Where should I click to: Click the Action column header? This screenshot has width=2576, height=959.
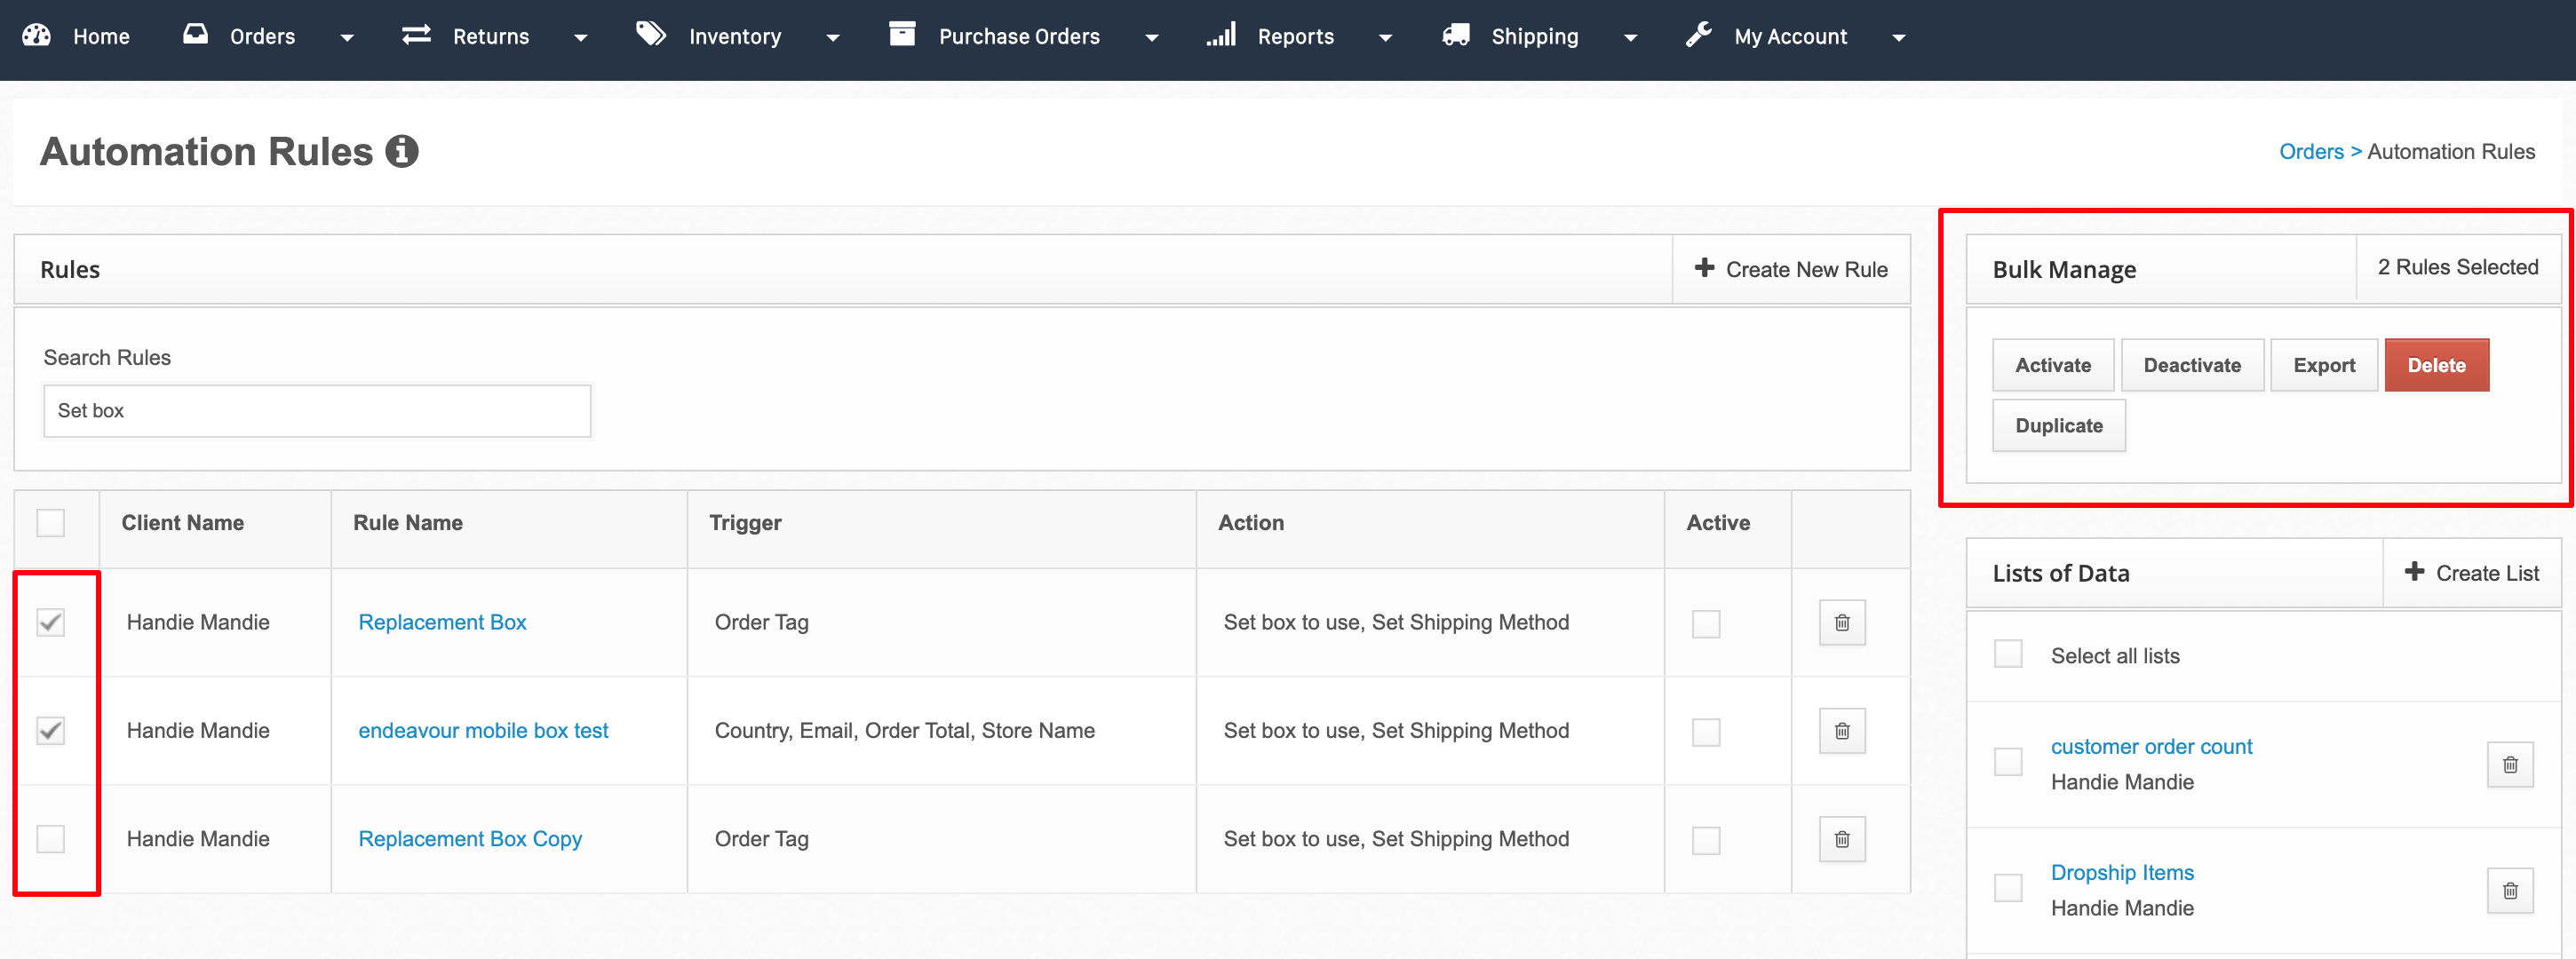(1251, 523)
